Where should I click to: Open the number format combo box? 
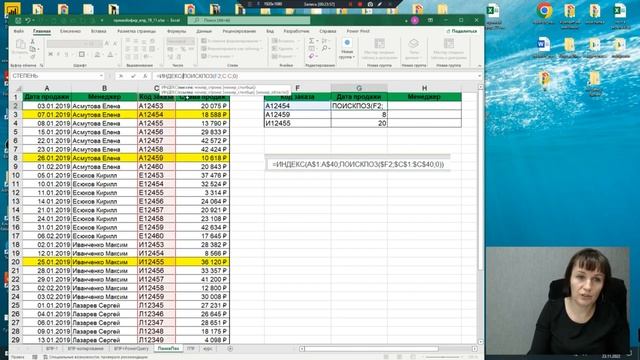click(x=180, y=42)
